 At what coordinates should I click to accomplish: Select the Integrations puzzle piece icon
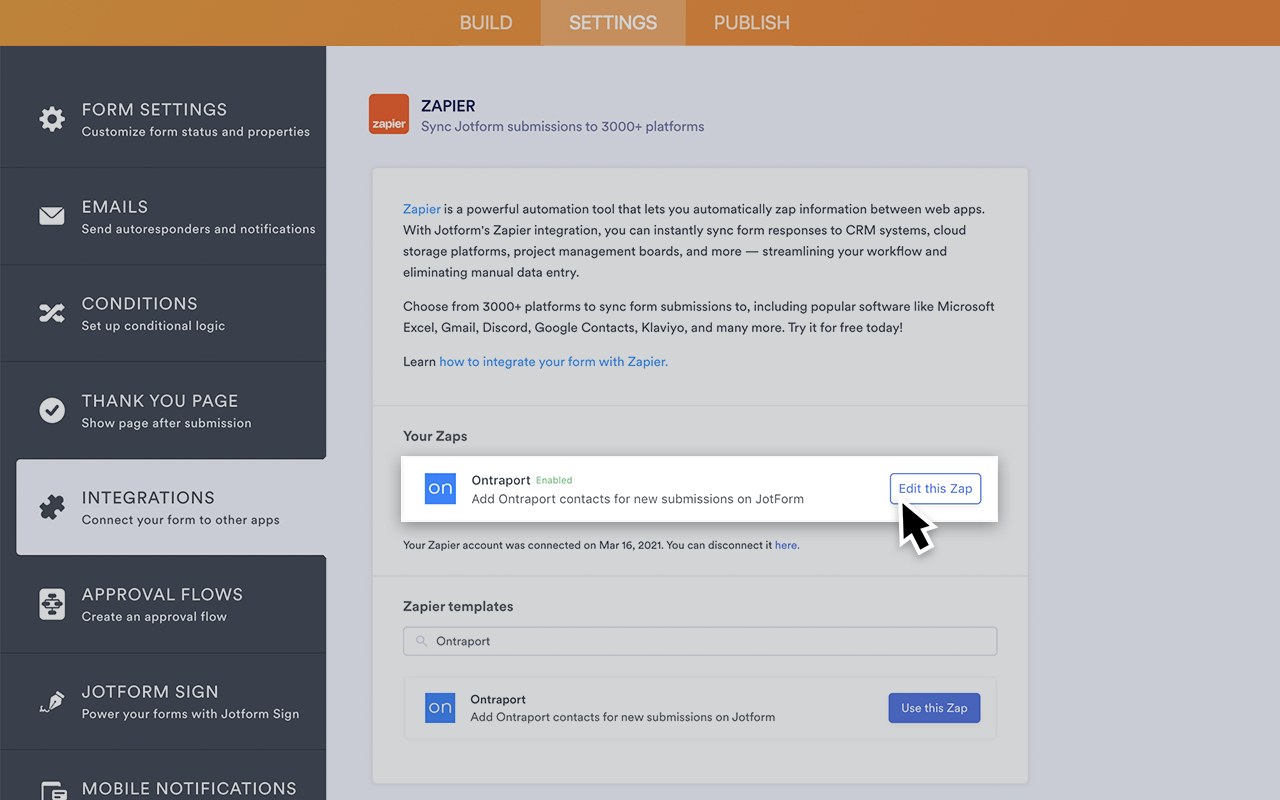(x=52, y=506)
